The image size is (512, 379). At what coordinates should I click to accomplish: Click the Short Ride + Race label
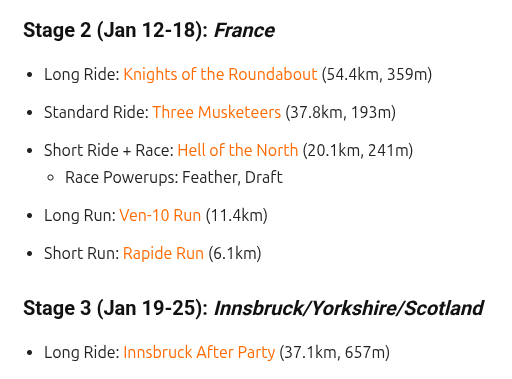(109, 150)
